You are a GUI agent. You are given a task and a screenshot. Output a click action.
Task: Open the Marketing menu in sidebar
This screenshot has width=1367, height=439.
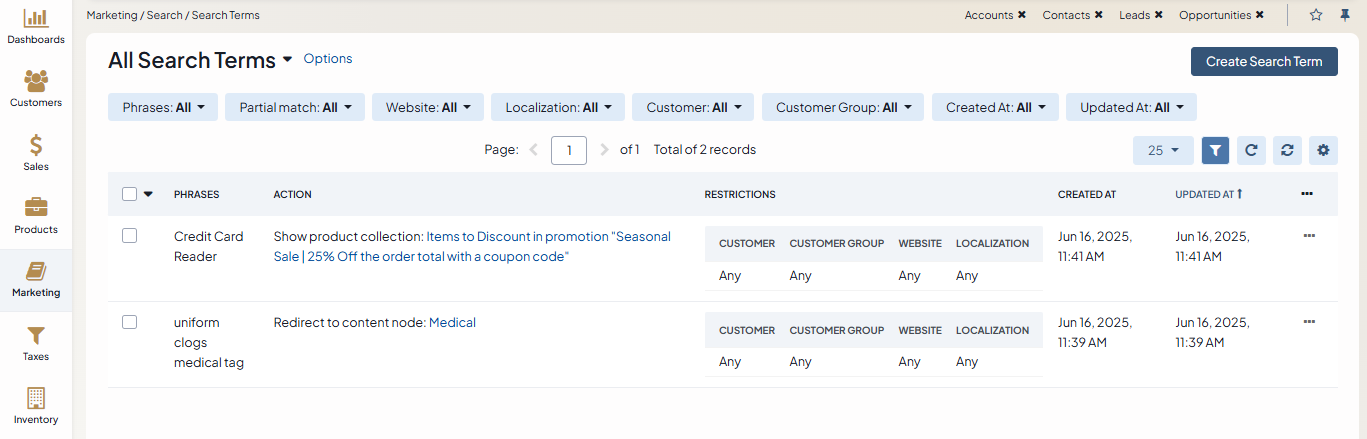pyautogui.click(x=36, y=279)
